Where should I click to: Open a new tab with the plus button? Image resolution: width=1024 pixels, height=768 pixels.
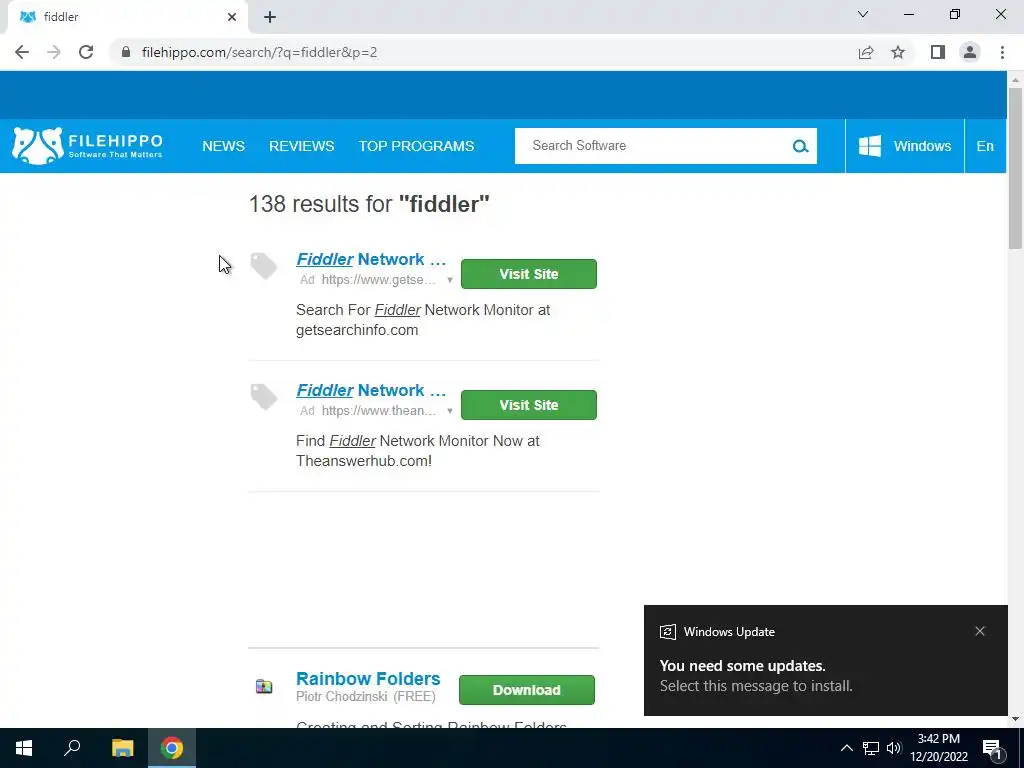[x=270, y=18]
